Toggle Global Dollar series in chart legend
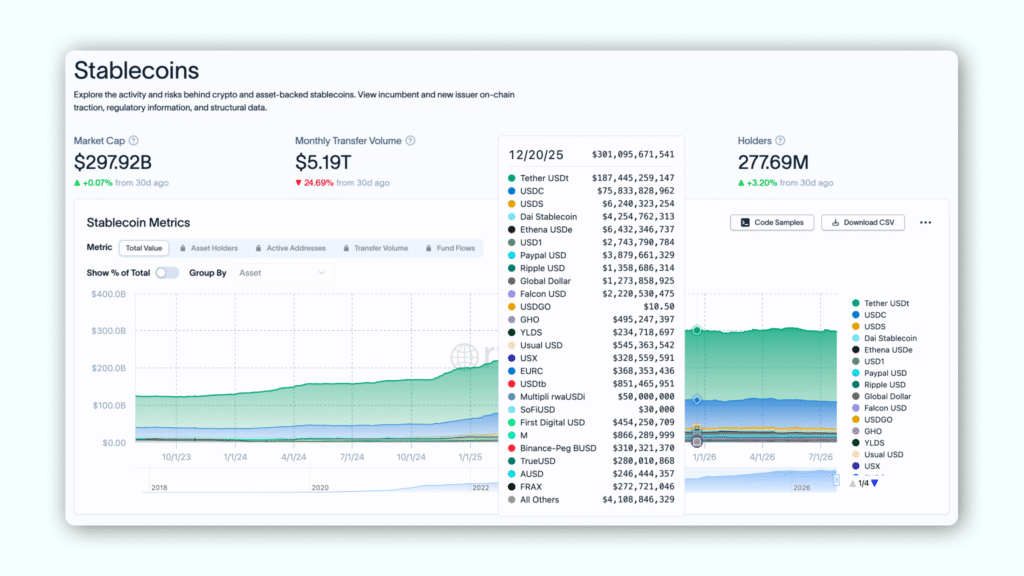The image size is (1024, 576). [881, 396]
